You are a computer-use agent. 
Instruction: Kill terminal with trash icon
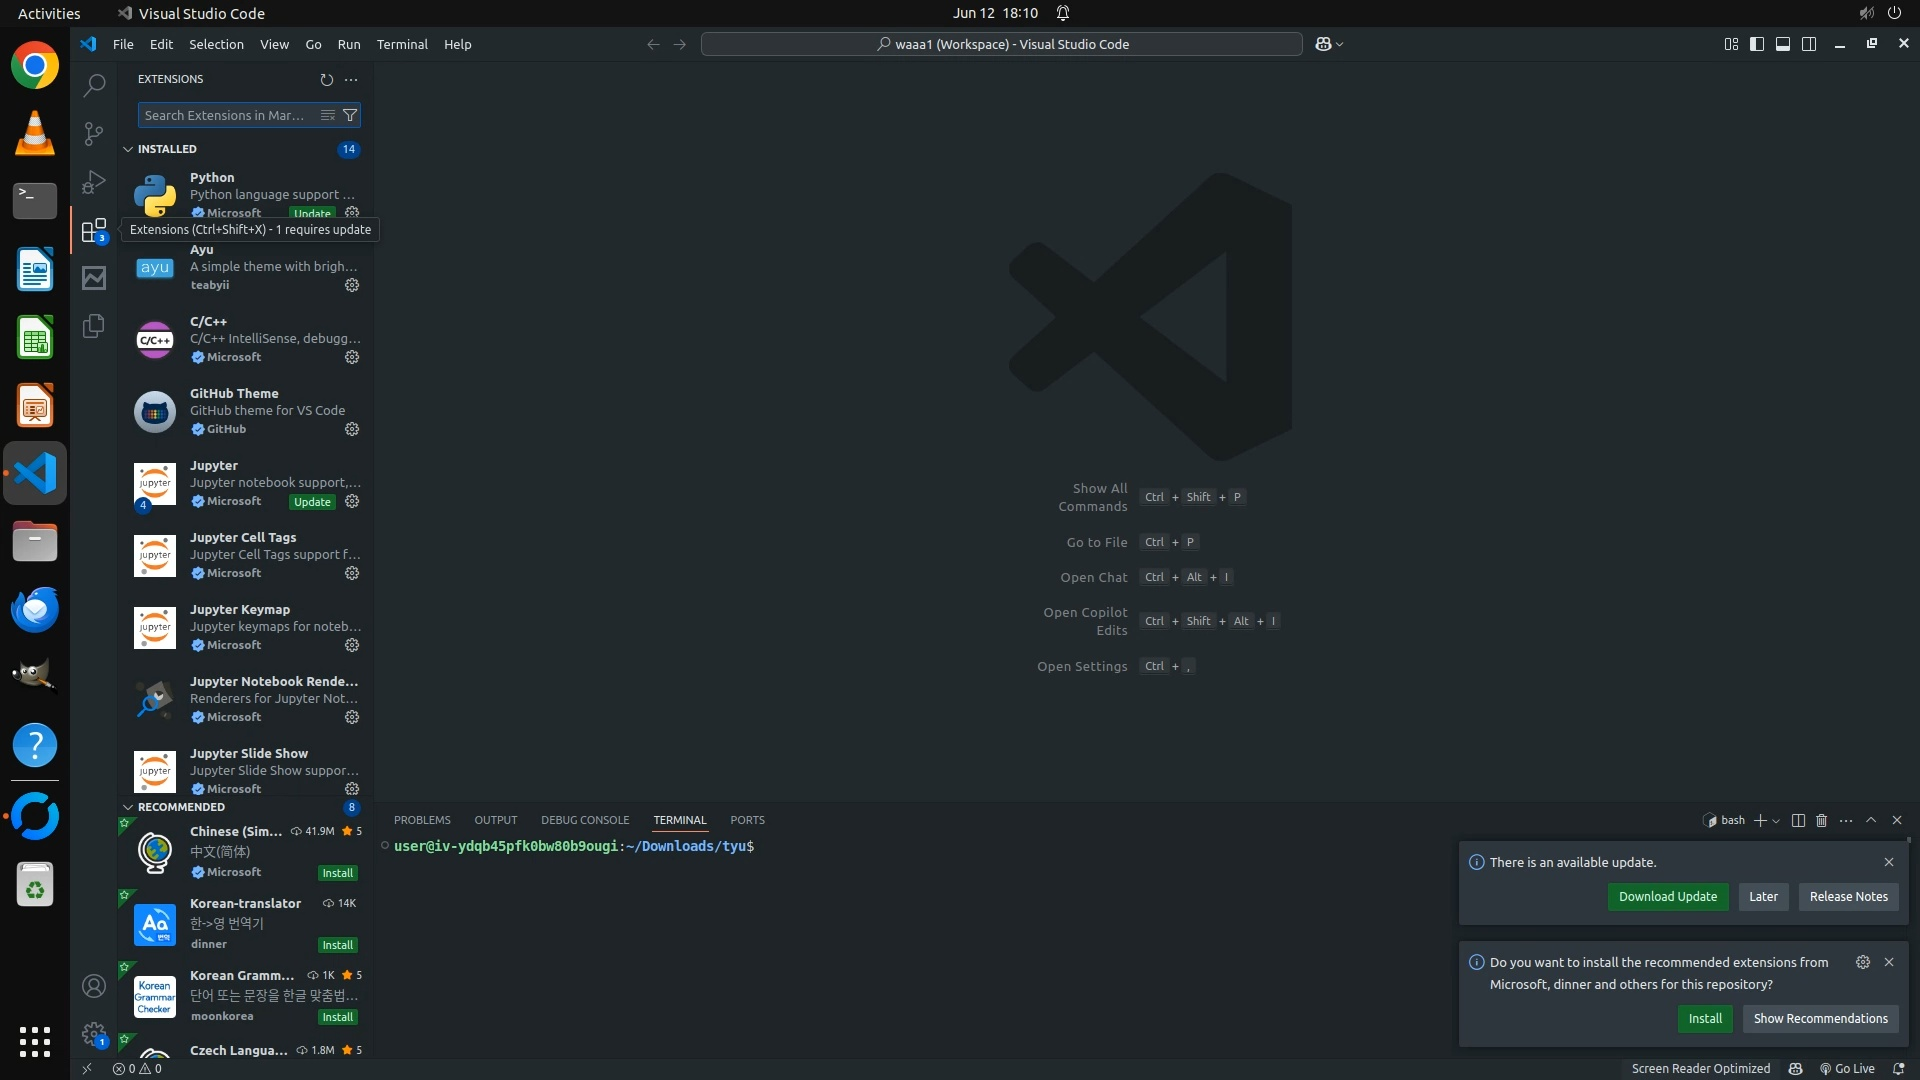(x=1821, y=820)
